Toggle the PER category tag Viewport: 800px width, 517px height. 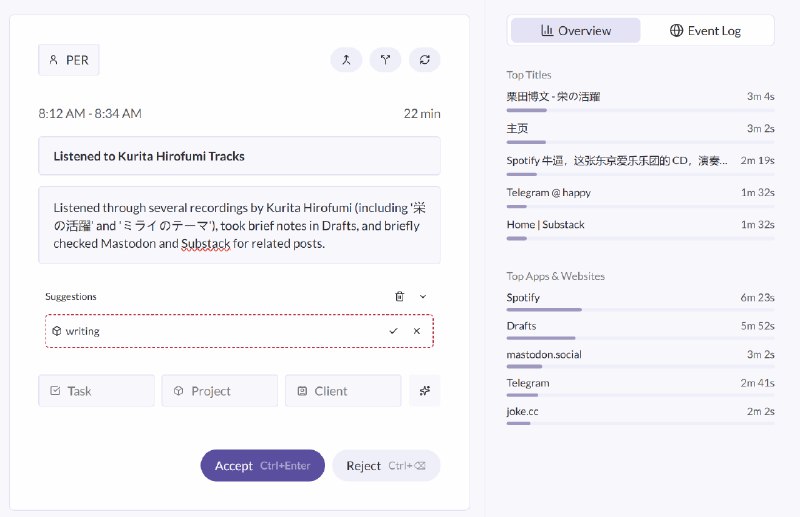point(69,60)
